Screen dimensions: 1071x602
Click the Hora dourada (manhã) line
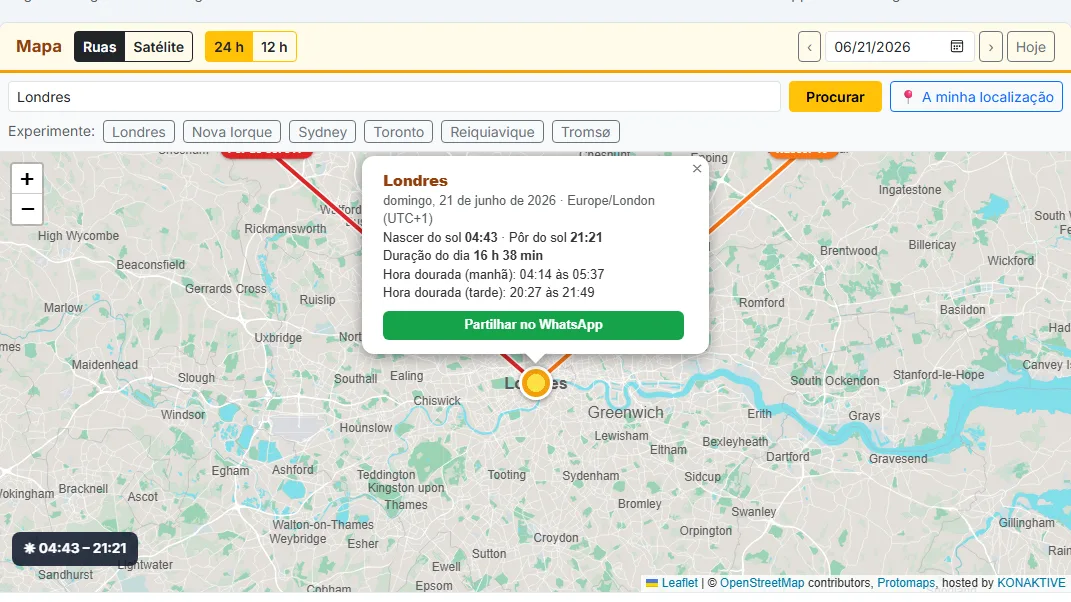[493, 275]
